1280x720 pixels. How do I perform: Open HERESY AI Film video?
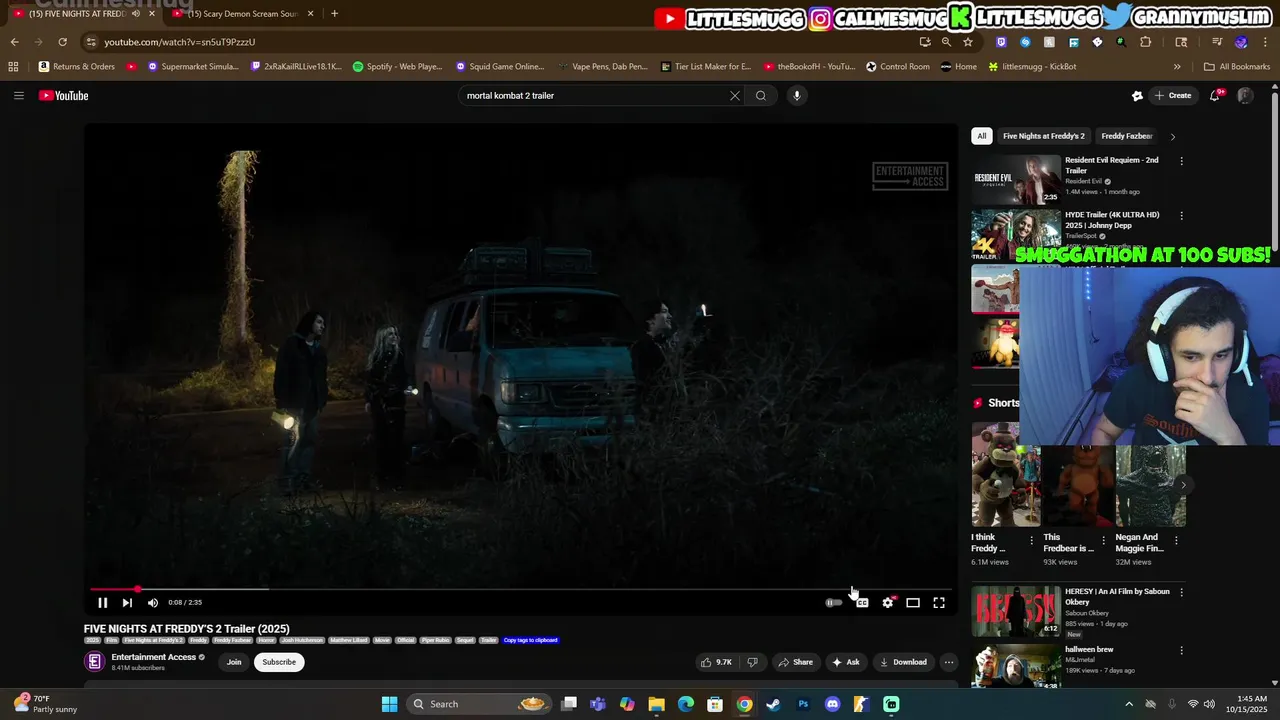(1016, 611)
